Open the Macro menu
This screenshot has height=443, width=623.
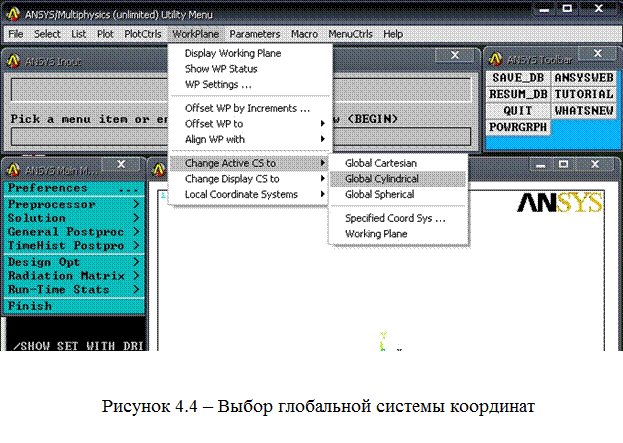coord(304,34)
